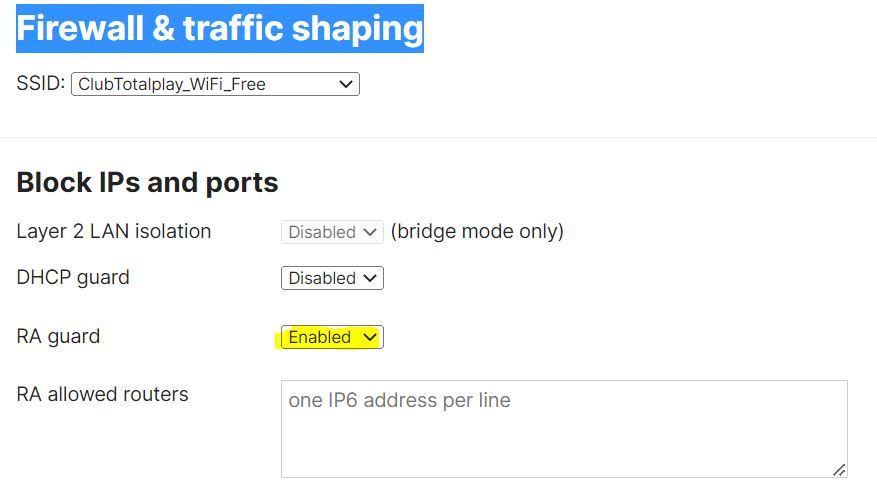The image size is (877, 498).
Task: Click the greyed chevron of Layer 2 isolation
Action: point(370,232)
